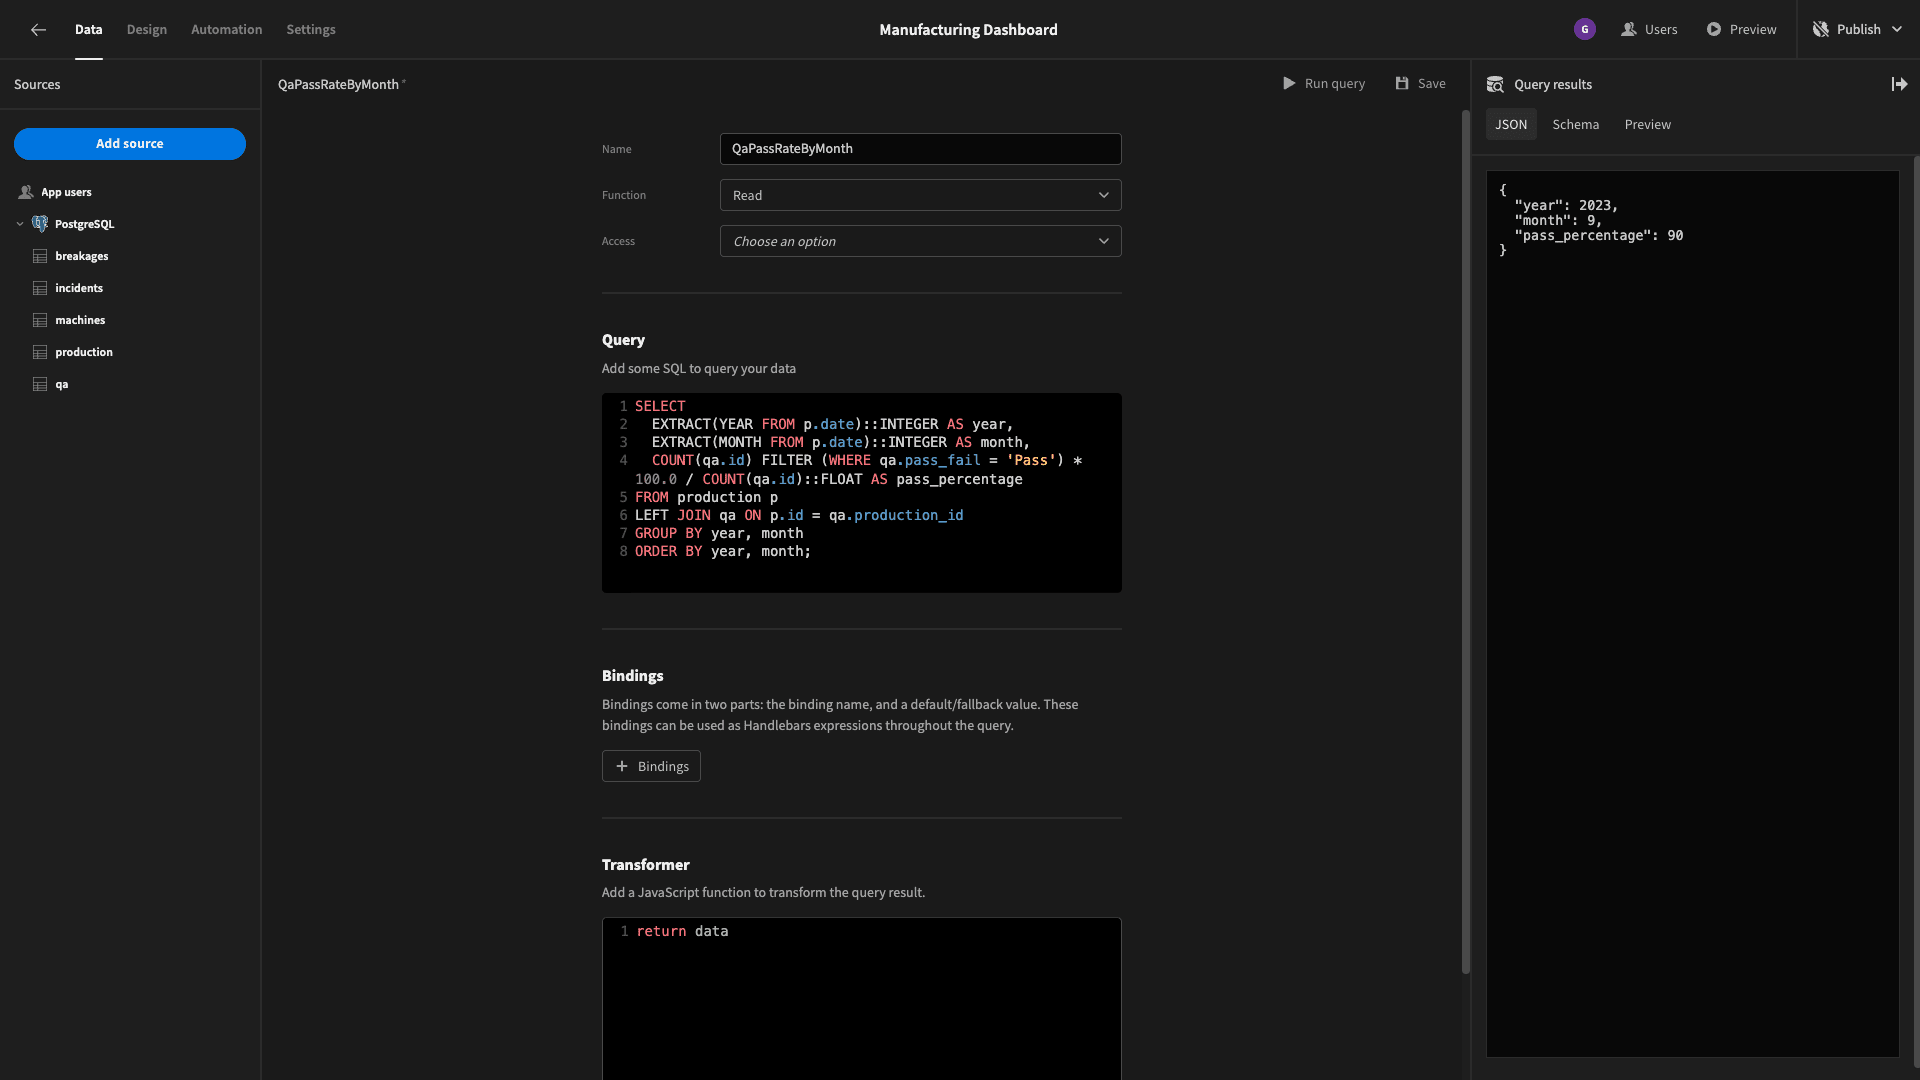Click the add Bindings button

tap(651, 766)
